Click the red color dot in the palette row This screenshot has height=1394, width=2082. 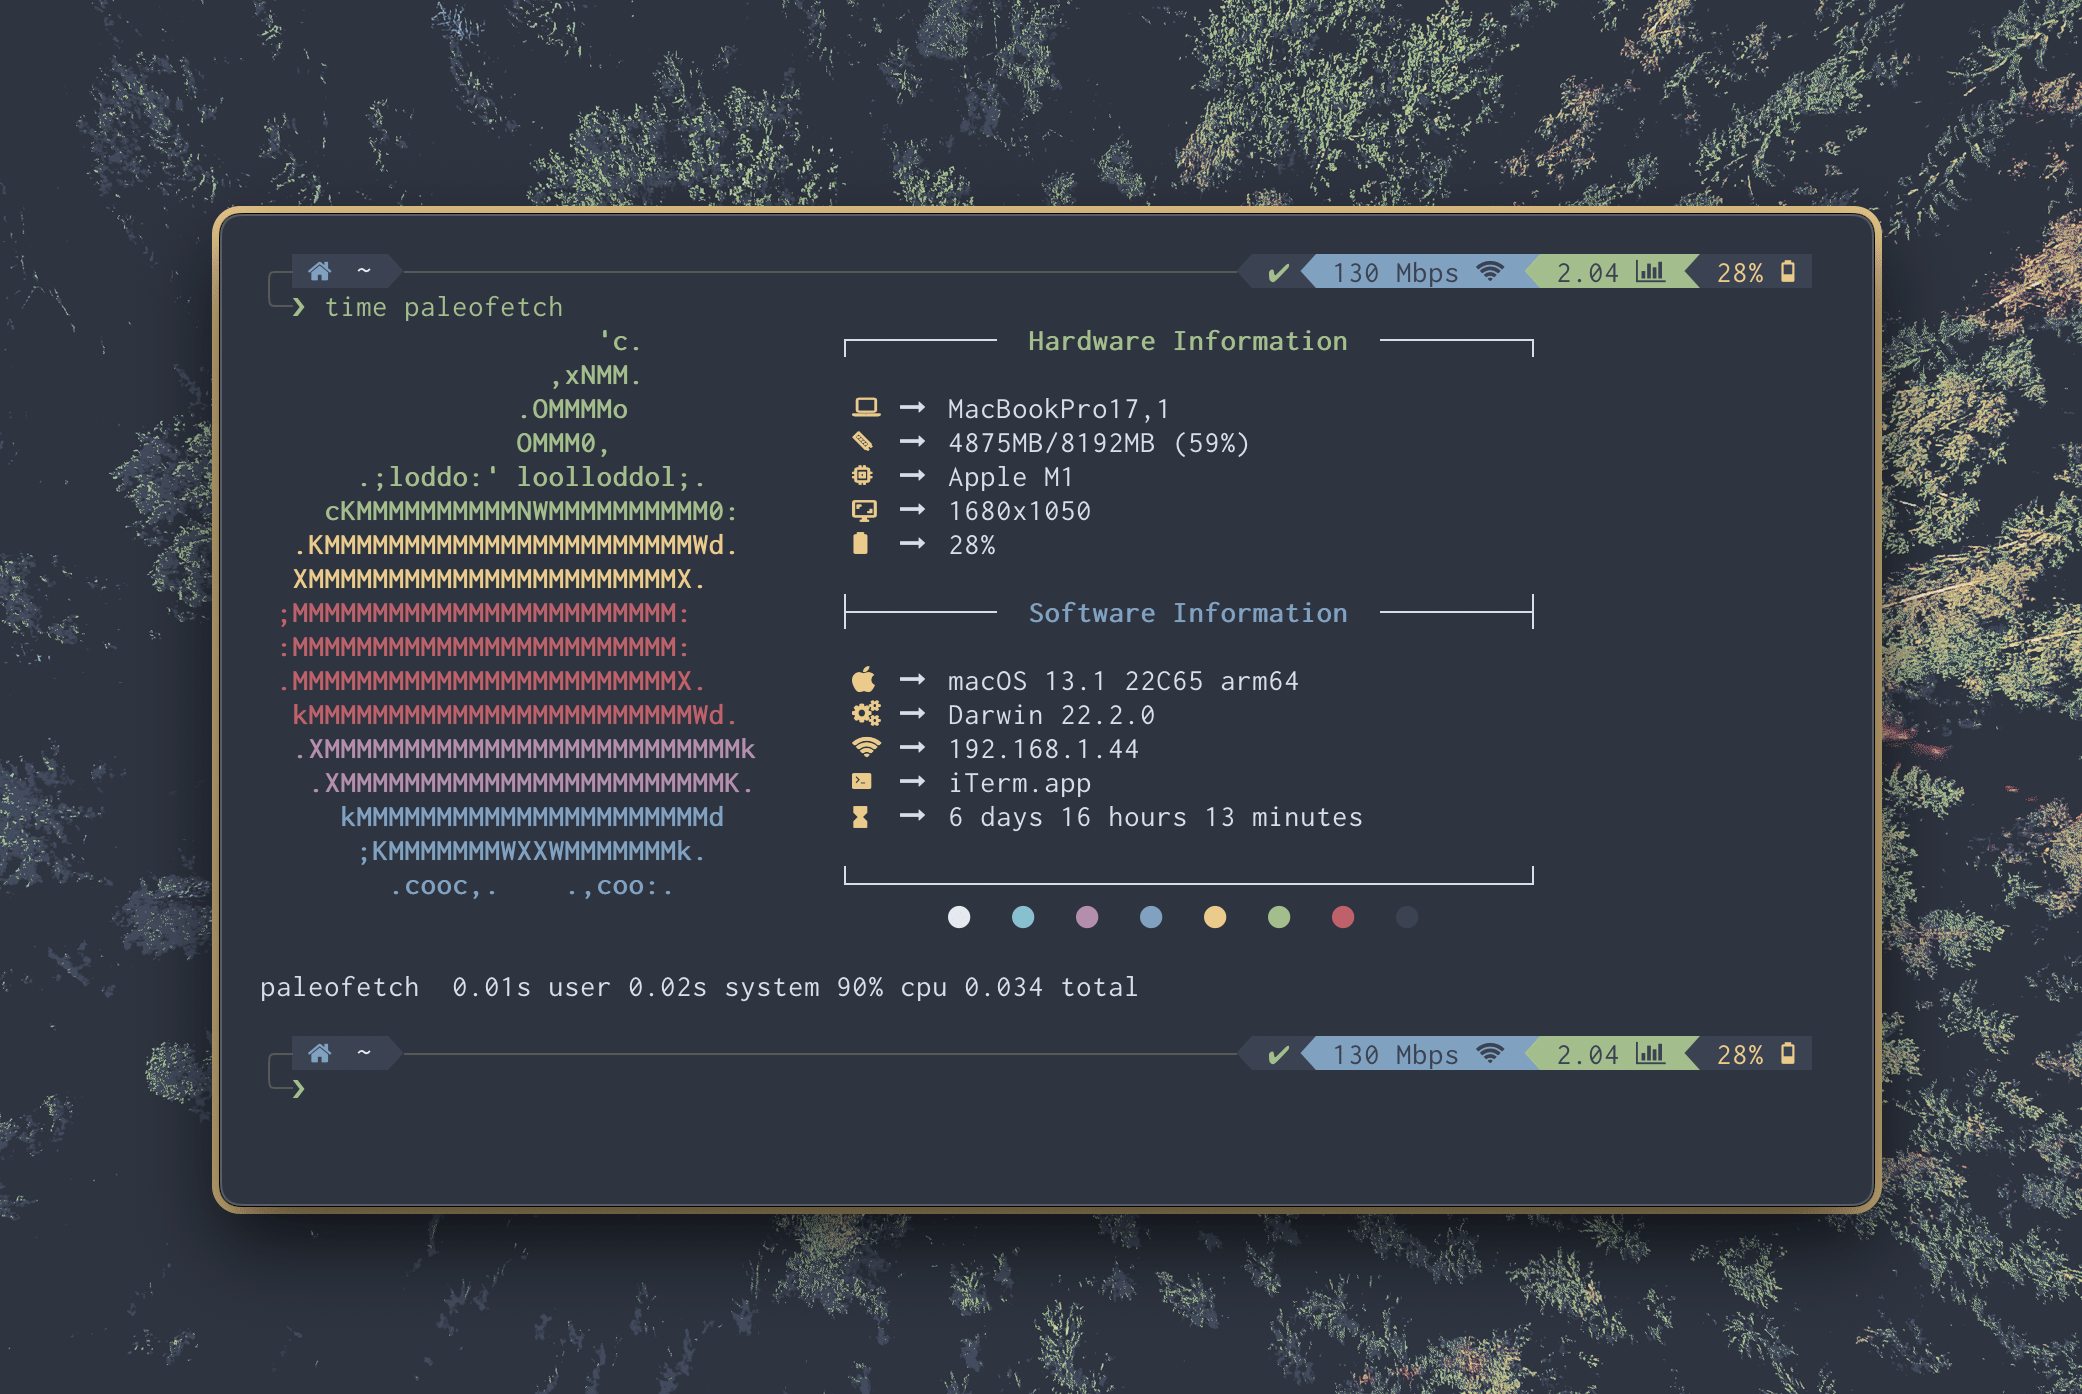[1343, 917]
